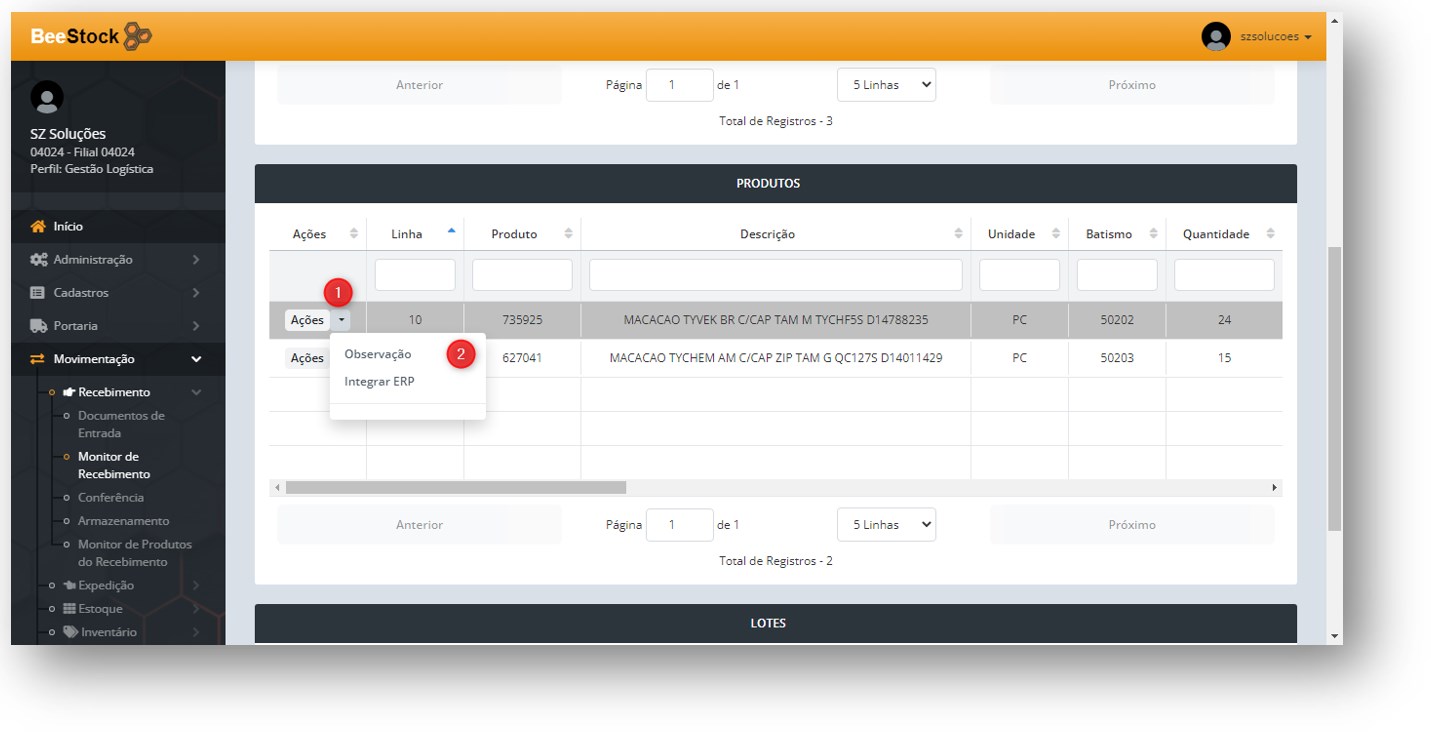The image size is (1431, 733).
Task: Click the Início home icon
Action: pyautogui.click(x=38, y=227)
